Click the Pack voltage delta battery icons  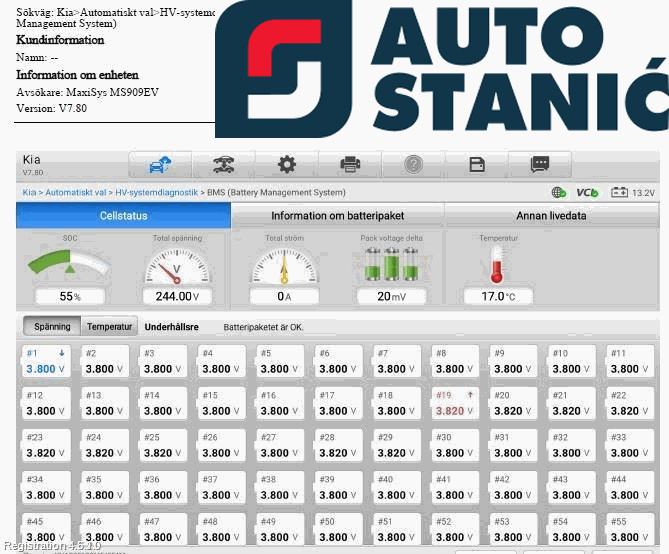(x=391, y=264)
